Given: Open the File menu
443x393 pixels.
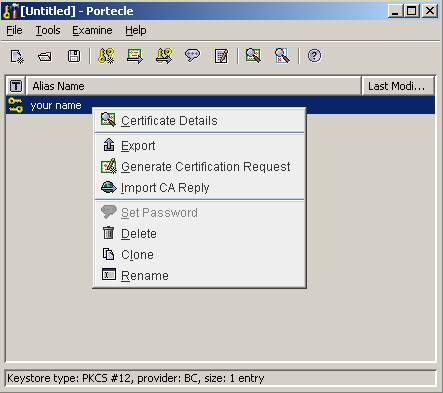Looking at the screenshot, I should click(x=14, y=30).
